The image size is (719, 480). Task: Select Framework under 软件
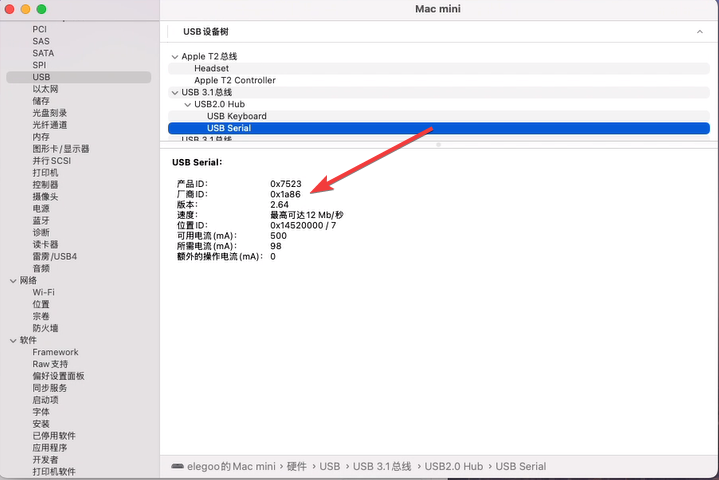[55, 352]
